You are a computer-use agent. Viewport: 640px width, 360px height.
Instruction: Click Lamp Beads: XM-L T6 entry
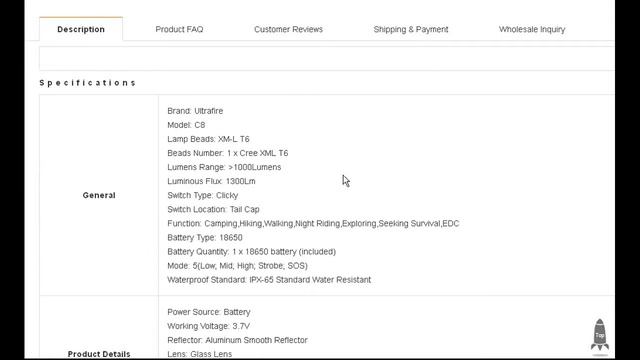click(x=208, y=139)
